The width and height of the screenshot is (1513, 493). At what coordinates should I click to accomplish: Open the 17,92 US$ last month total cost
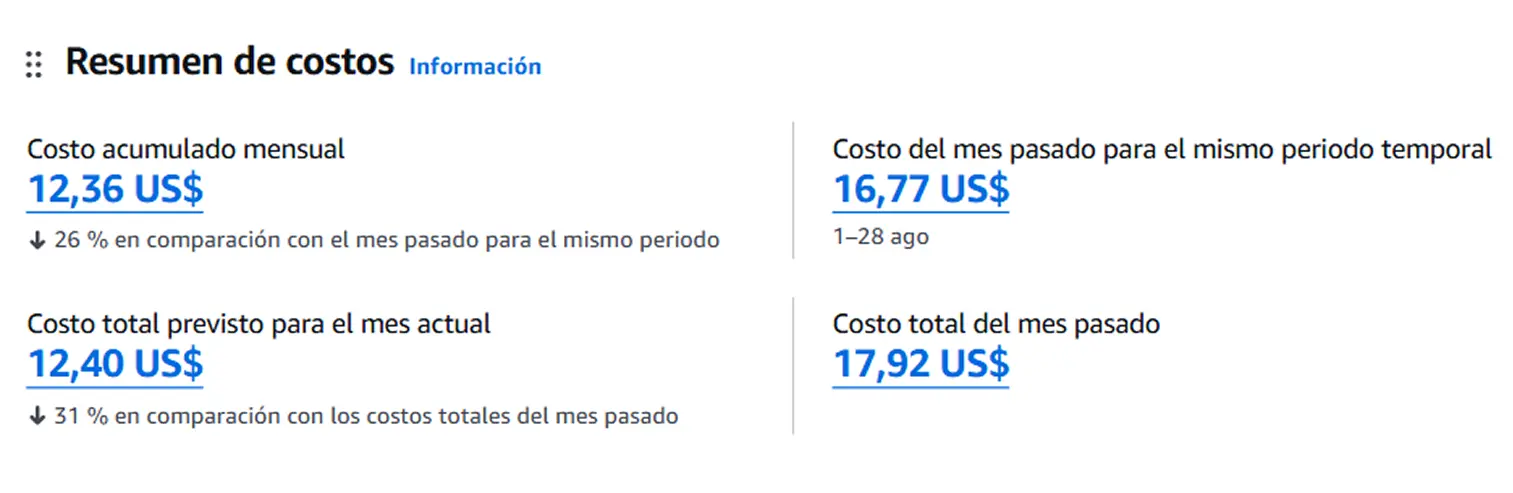[x=920, y=364]
